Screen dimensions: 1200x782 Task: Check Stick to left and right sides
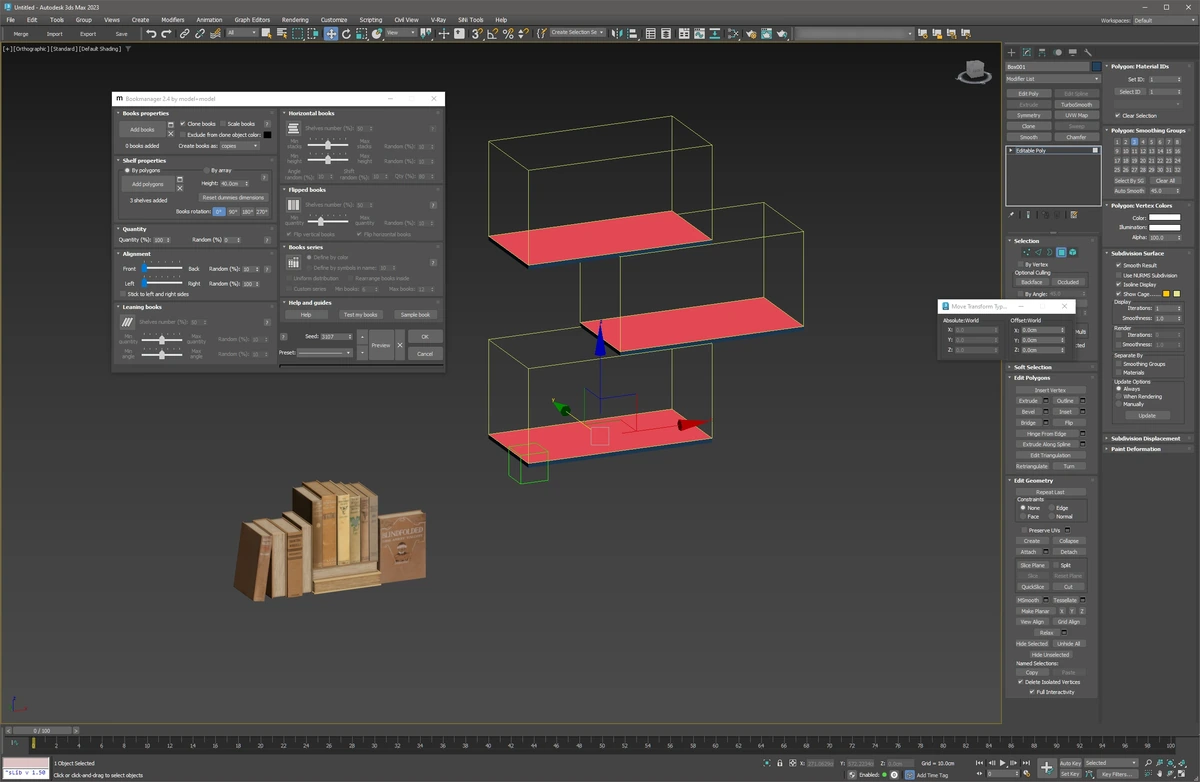point(125,294)
